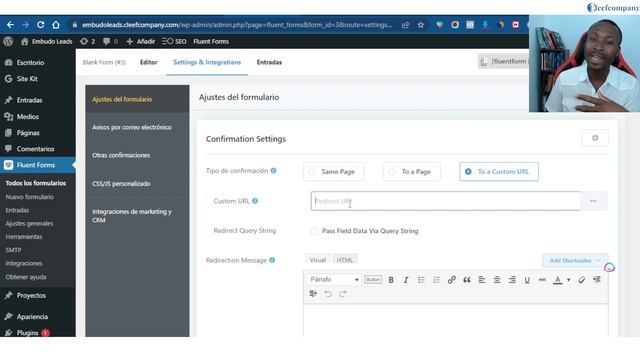Image resolution: width=640 pixels, height=360 pixels.
Task: Click info icon next to Redirection Message
Action: pos(272,260)
